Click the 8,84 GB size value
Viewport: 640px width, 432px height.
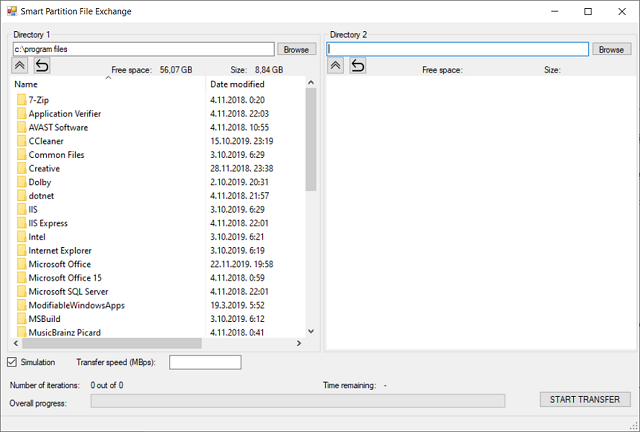[x=269, y=70]
